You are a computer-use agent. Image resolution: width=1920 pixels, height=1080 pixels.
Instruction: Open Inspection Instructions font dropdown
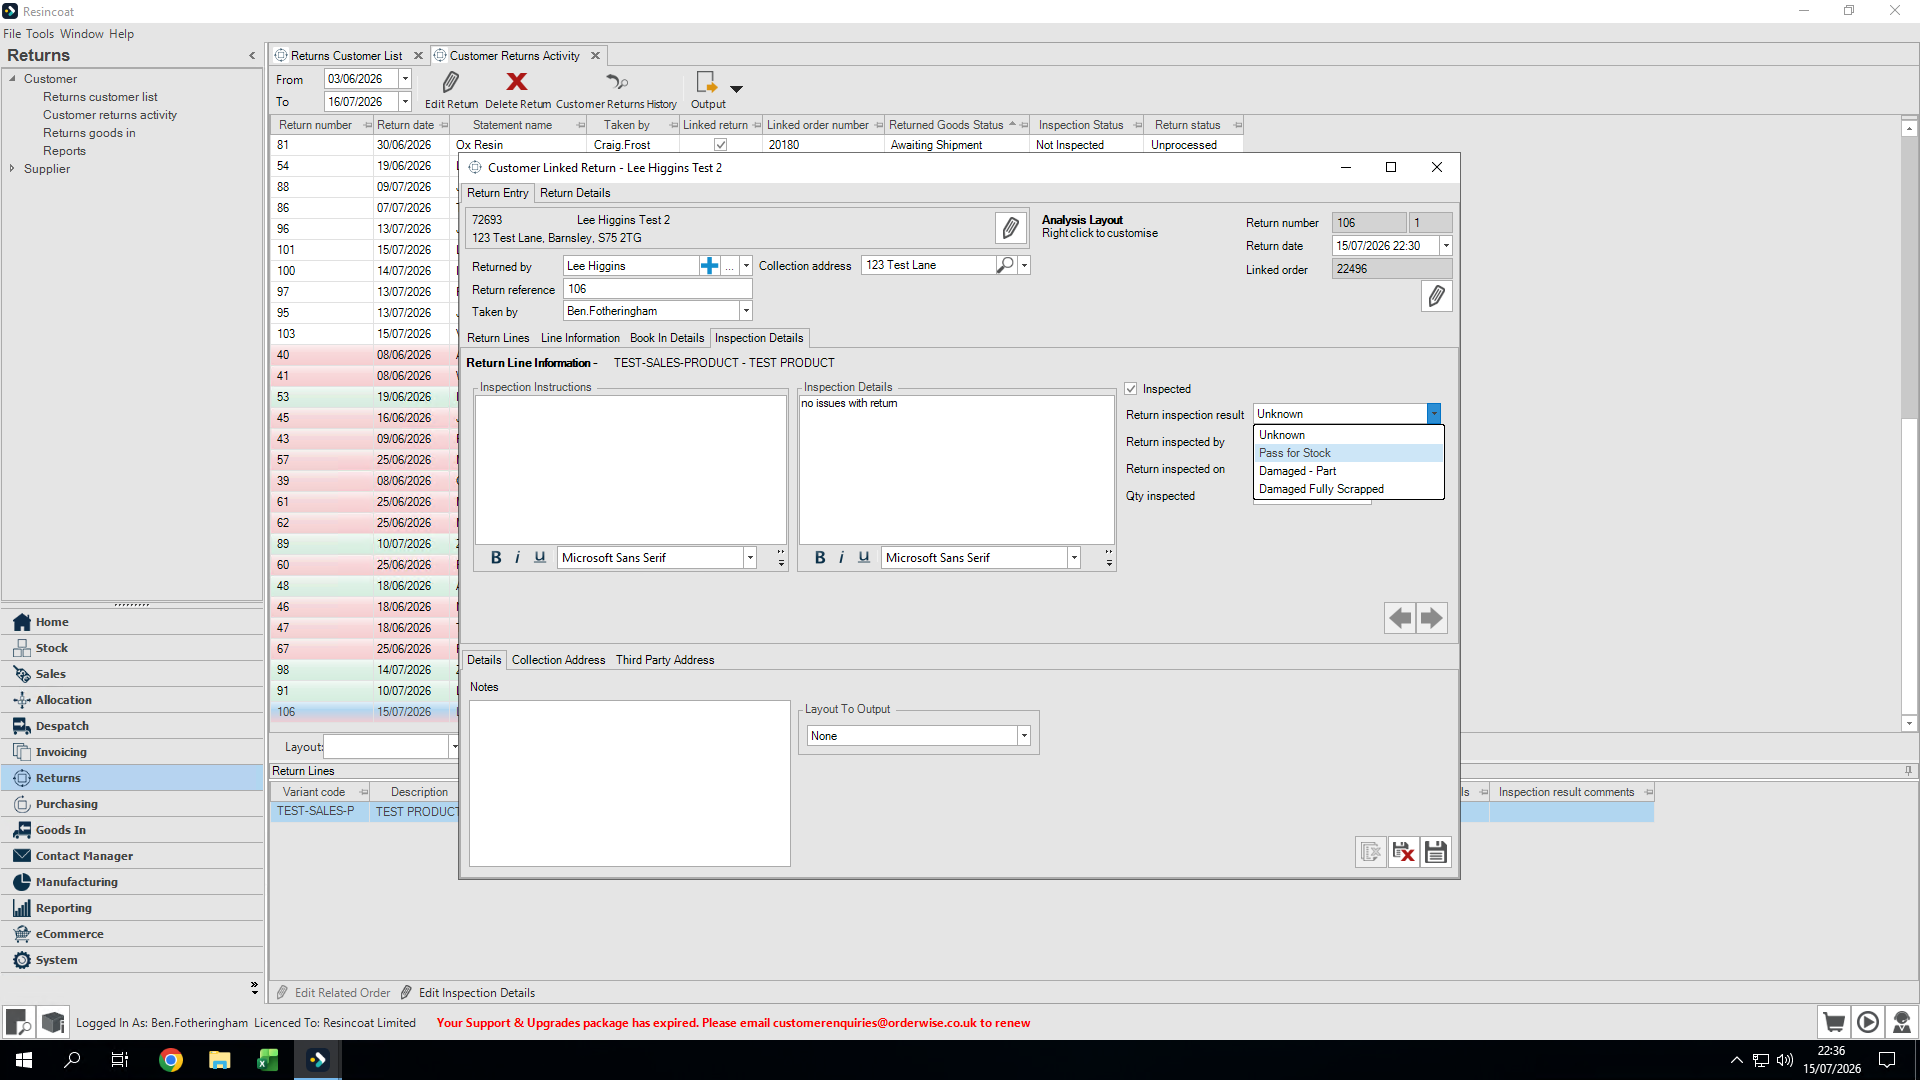click(750, 558)
